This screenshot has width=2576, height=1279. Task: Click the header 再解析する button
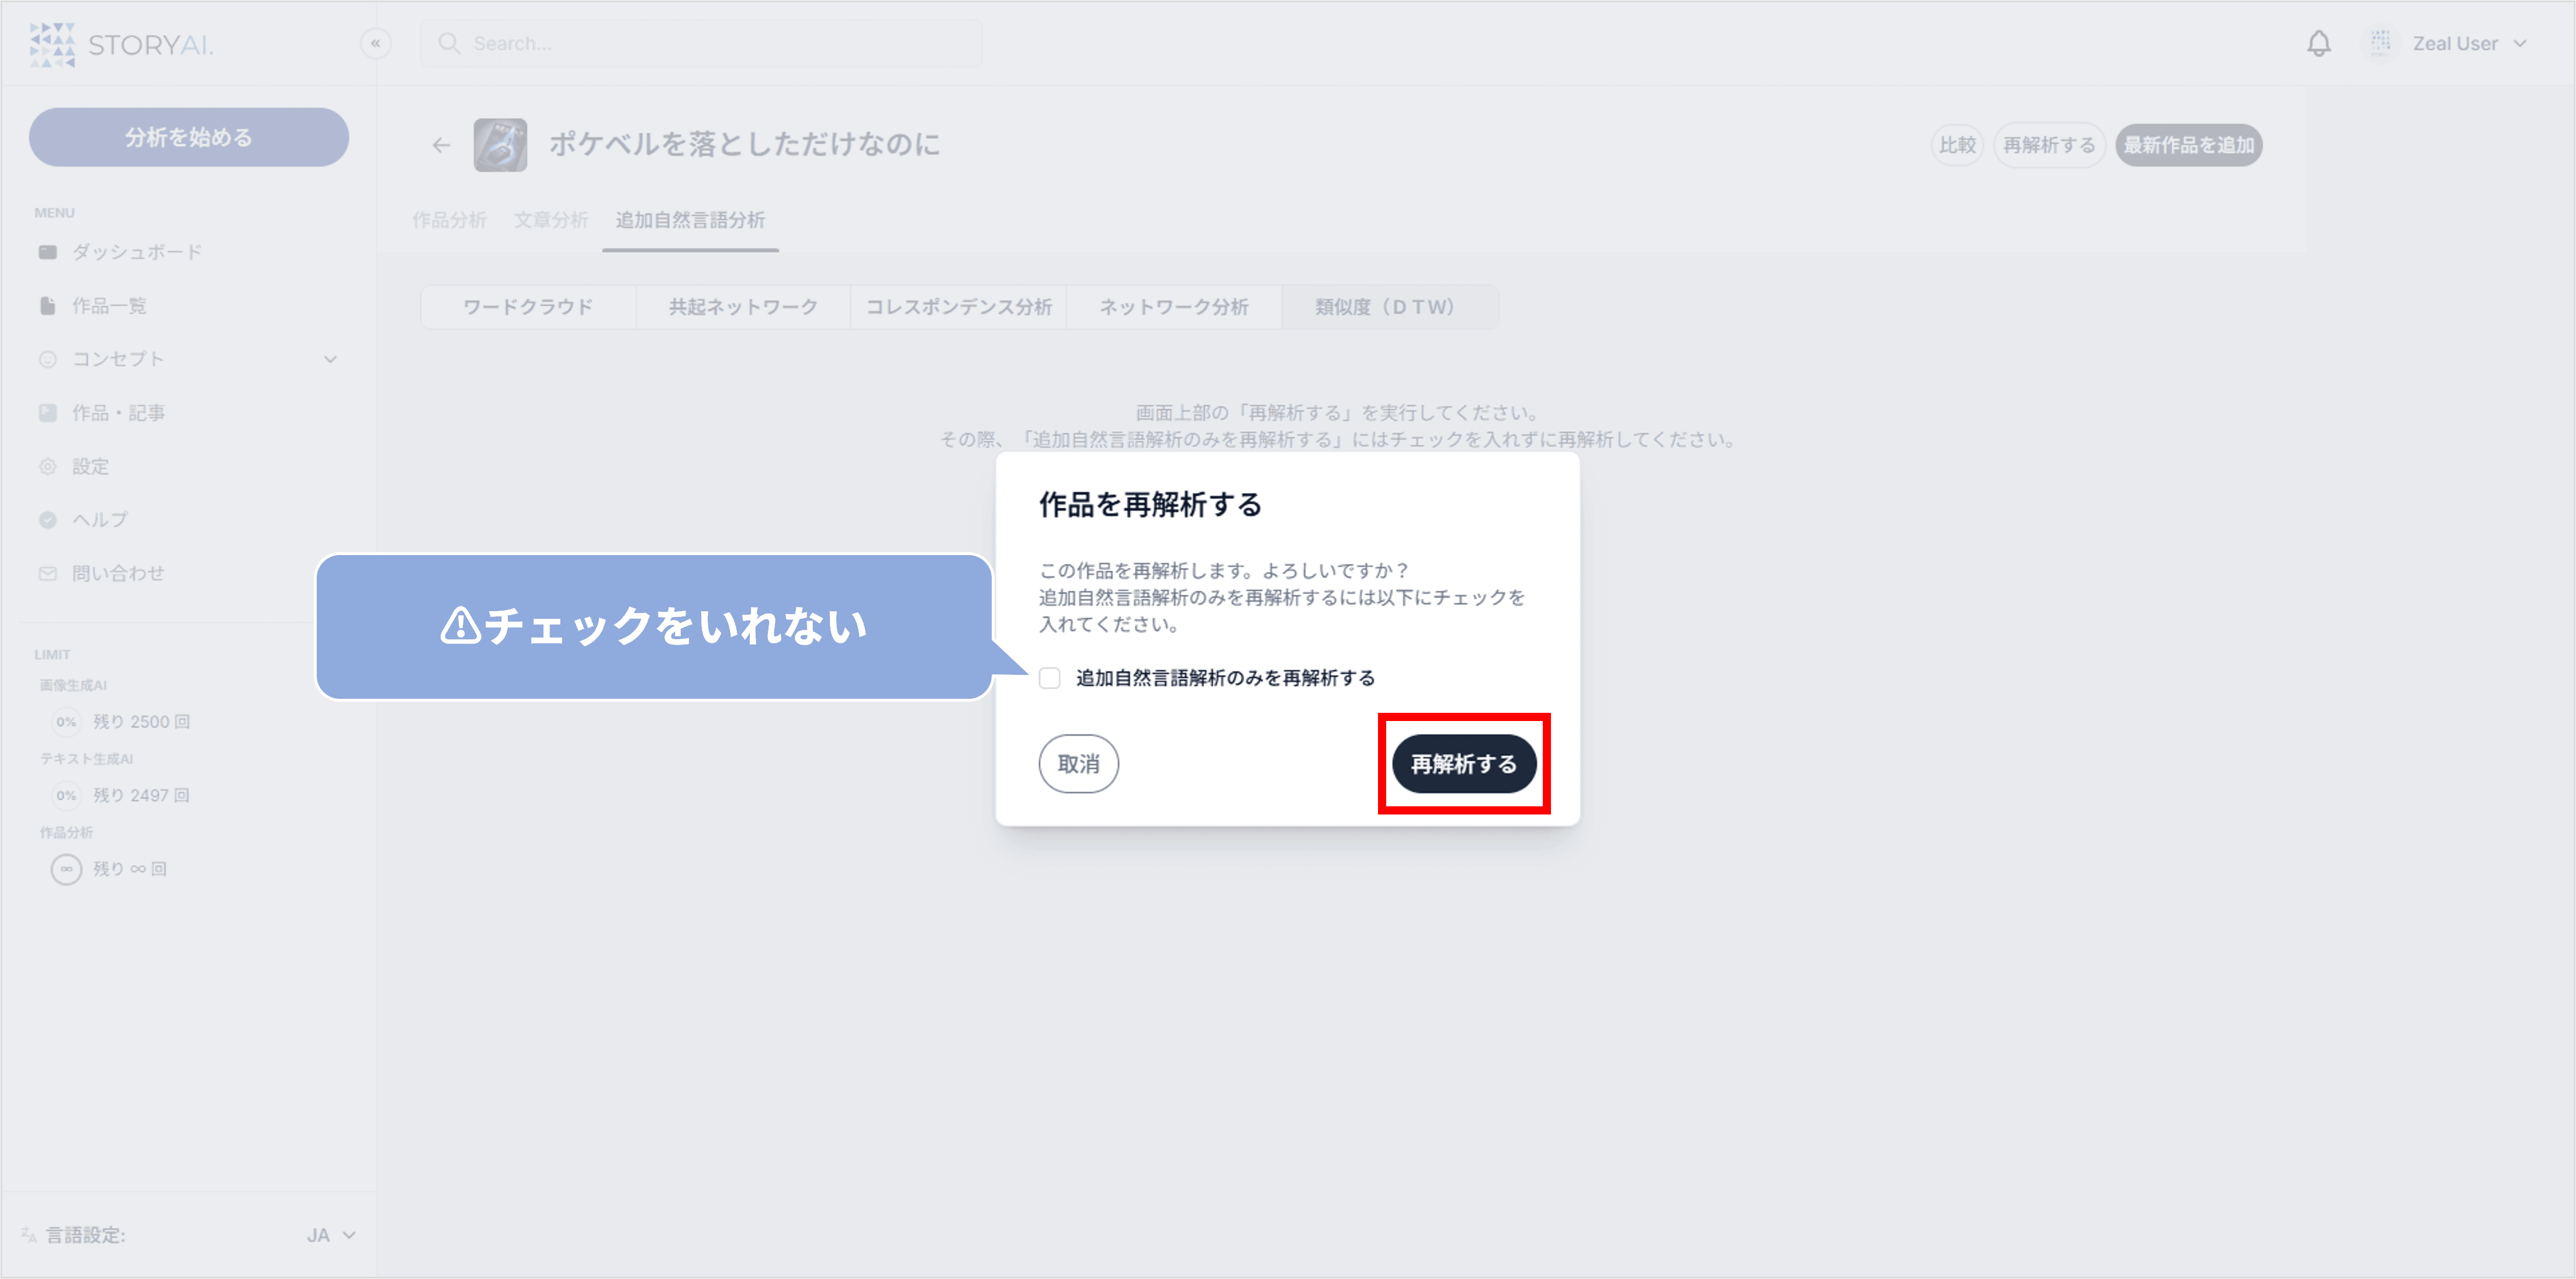pos(2049,145)
